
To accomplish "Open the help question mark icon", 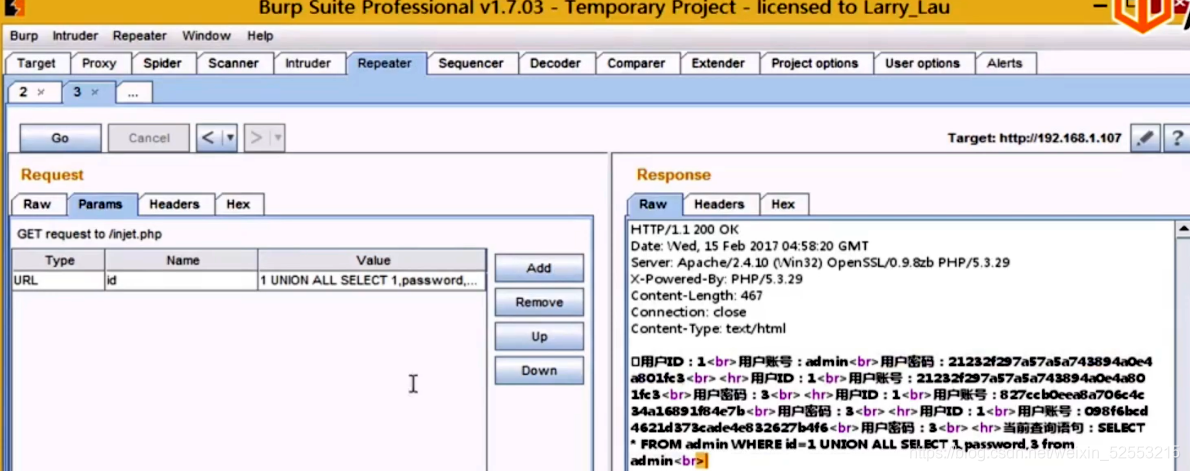I will [1176, 138].
